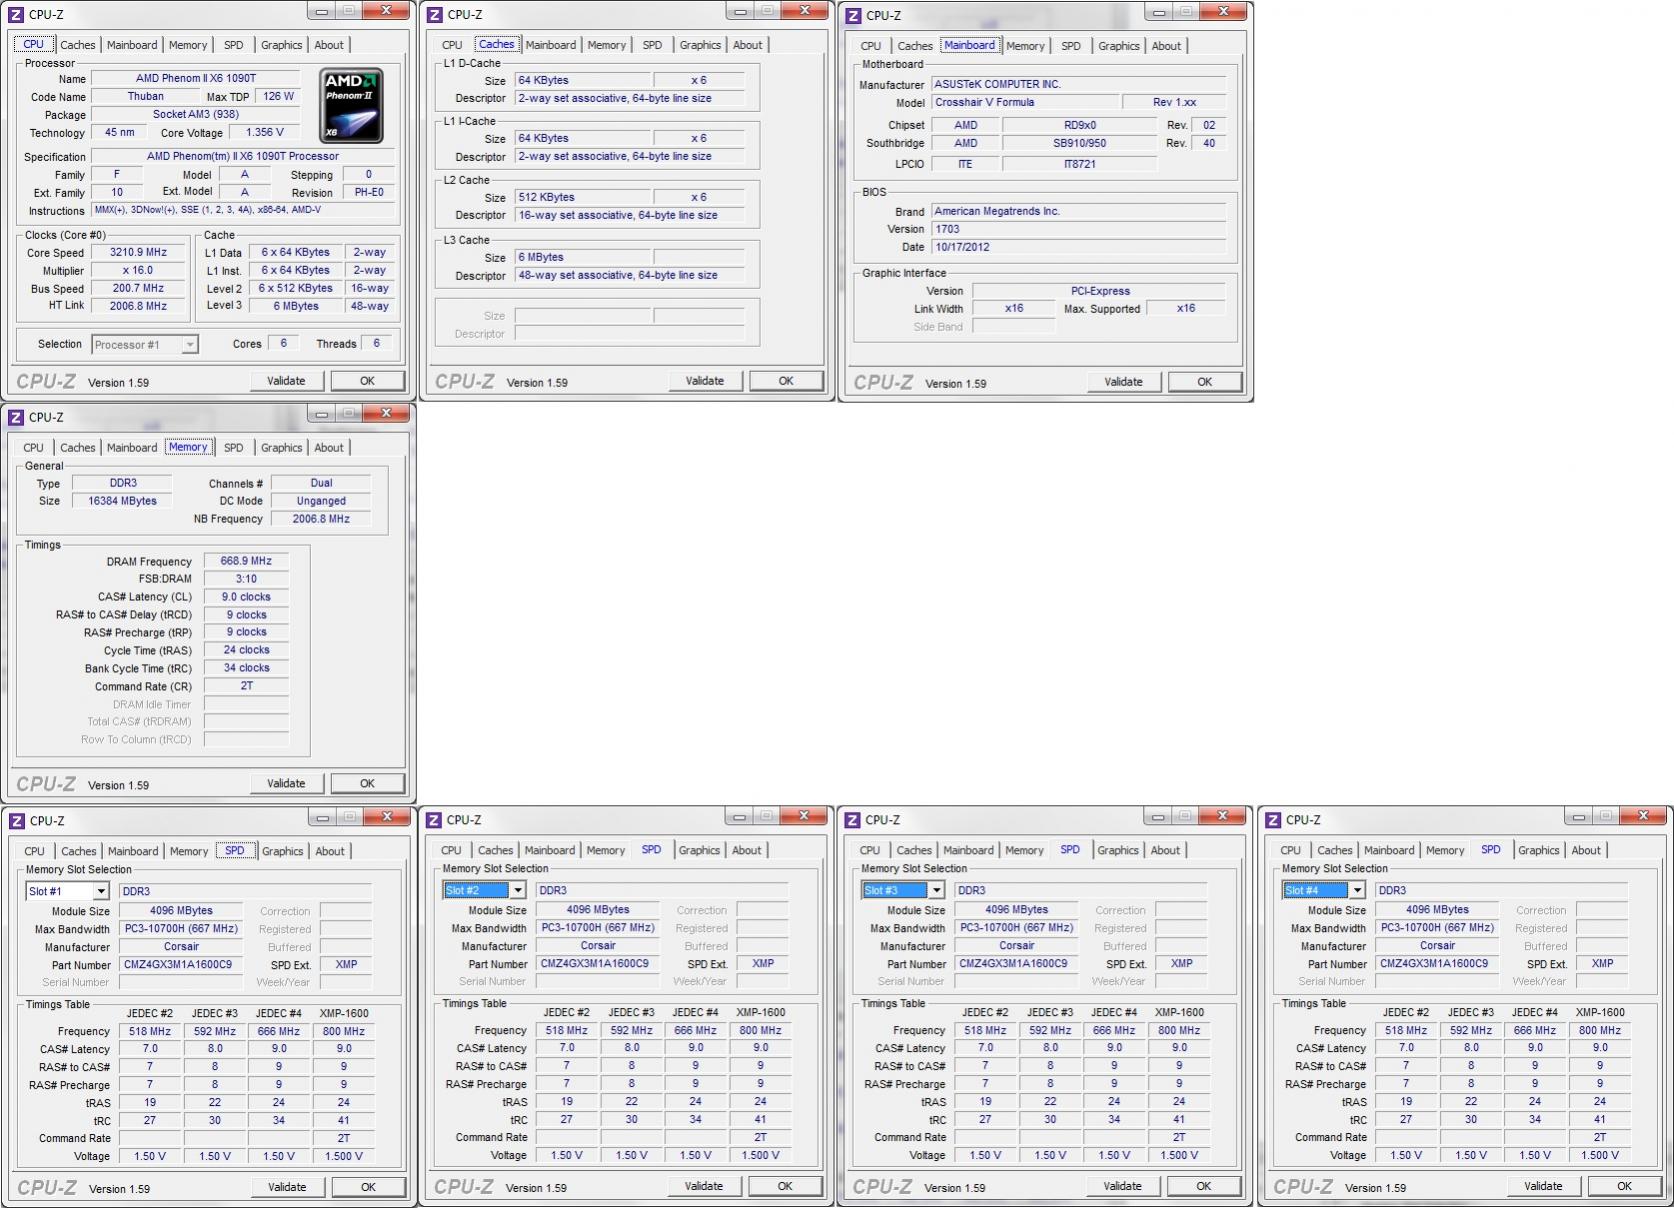Click the DRAM Frequency value '668.9 MHz'
Screen dimensions: 1674x1210
[246, 561]
